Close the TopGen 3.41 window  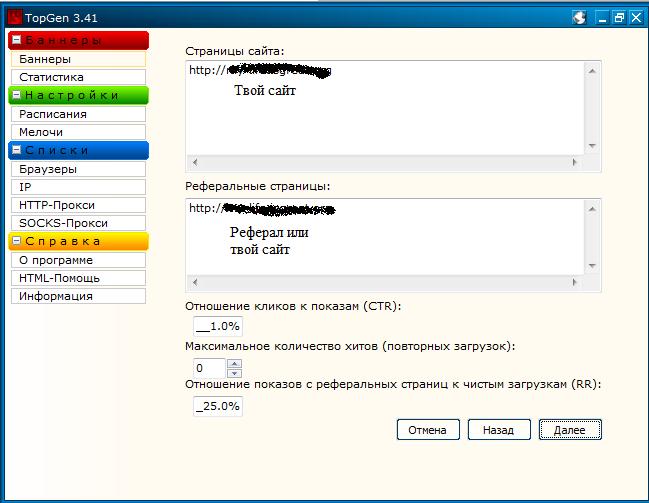point(636,18)
